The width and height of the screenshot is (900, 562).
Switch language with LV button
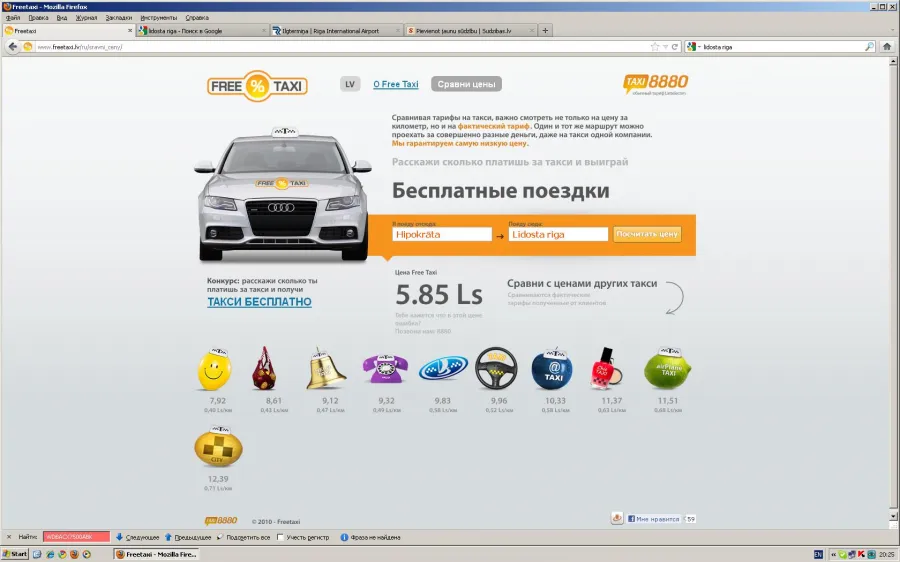[350, 84]
